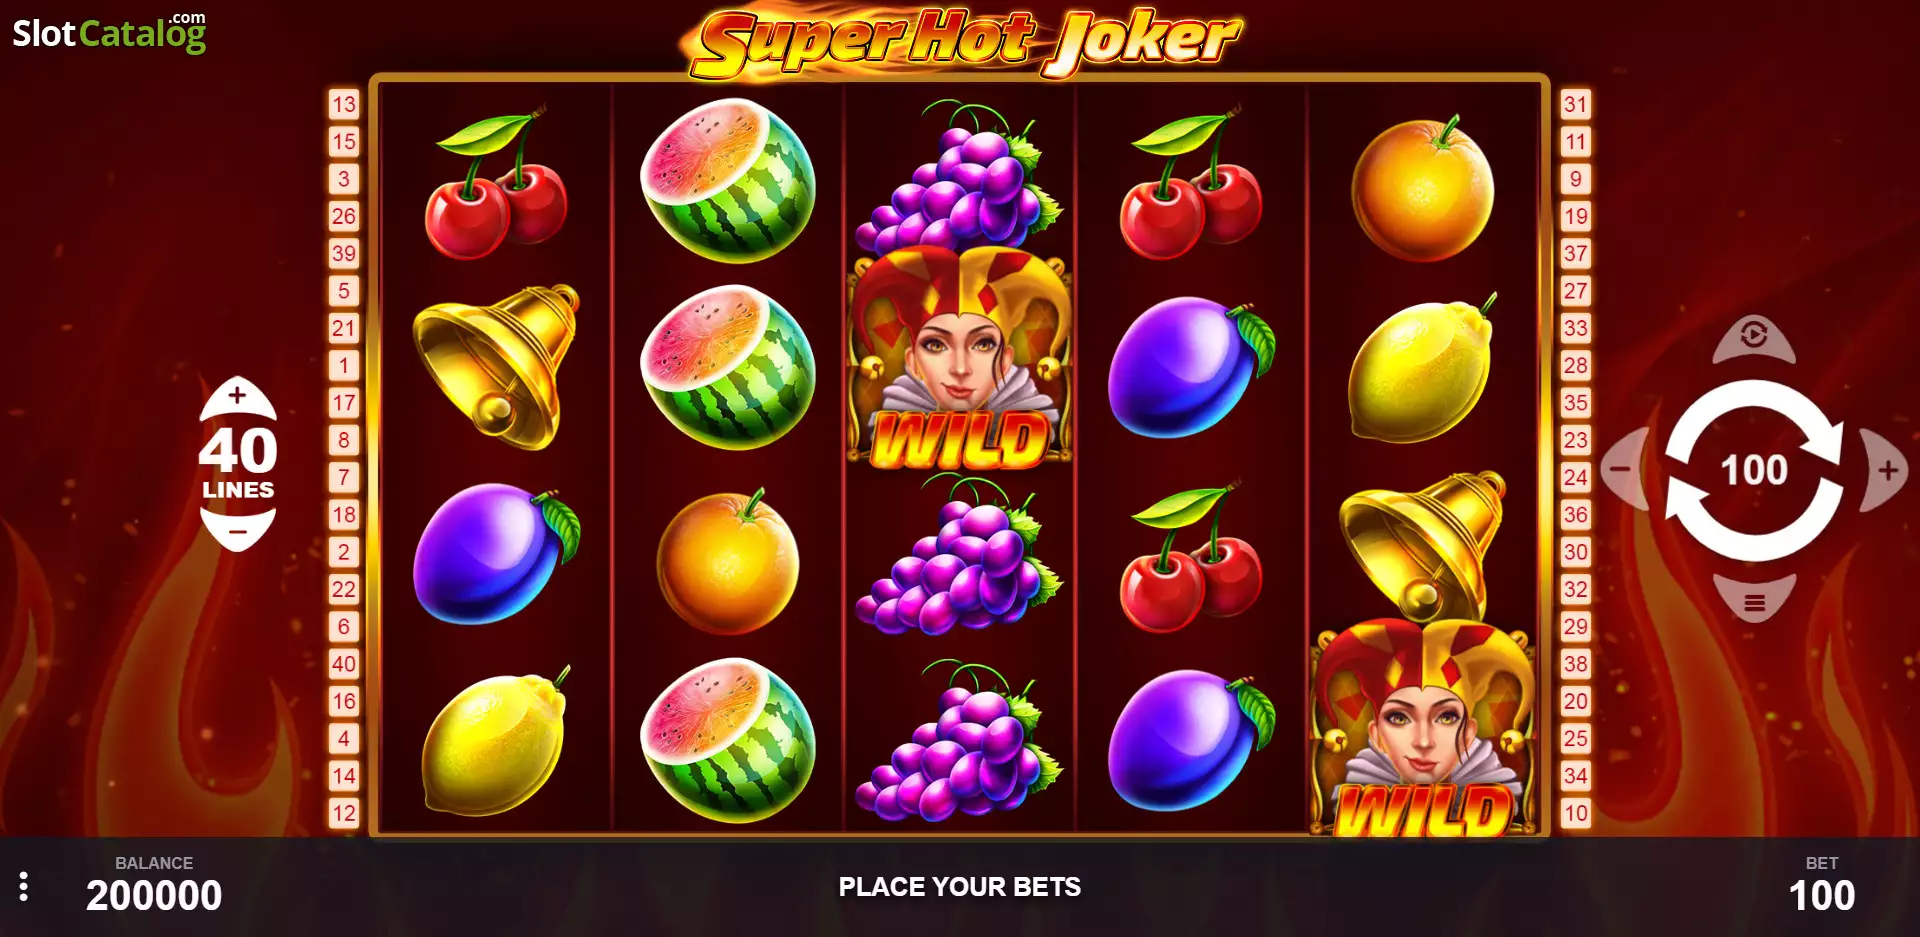Open autoplay with the icon above spin
Viewport: 1920px width, 937px height.
pos(1753,338)
